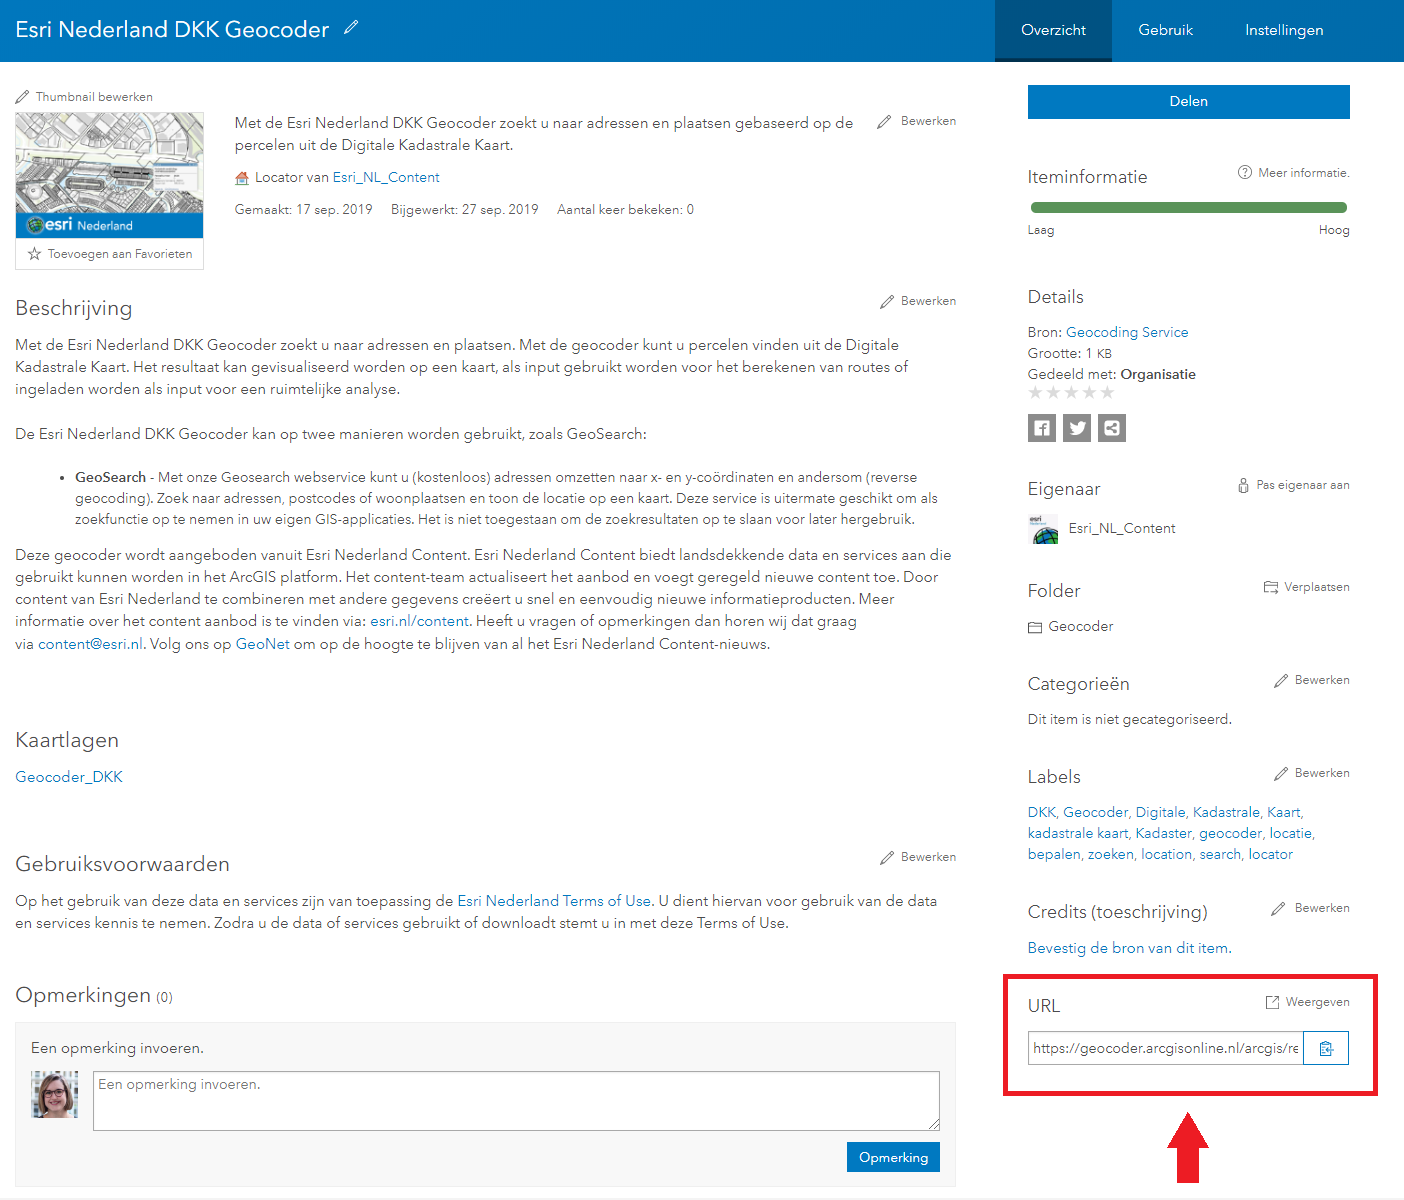Click the DKK label tag

click(1041, 812)
